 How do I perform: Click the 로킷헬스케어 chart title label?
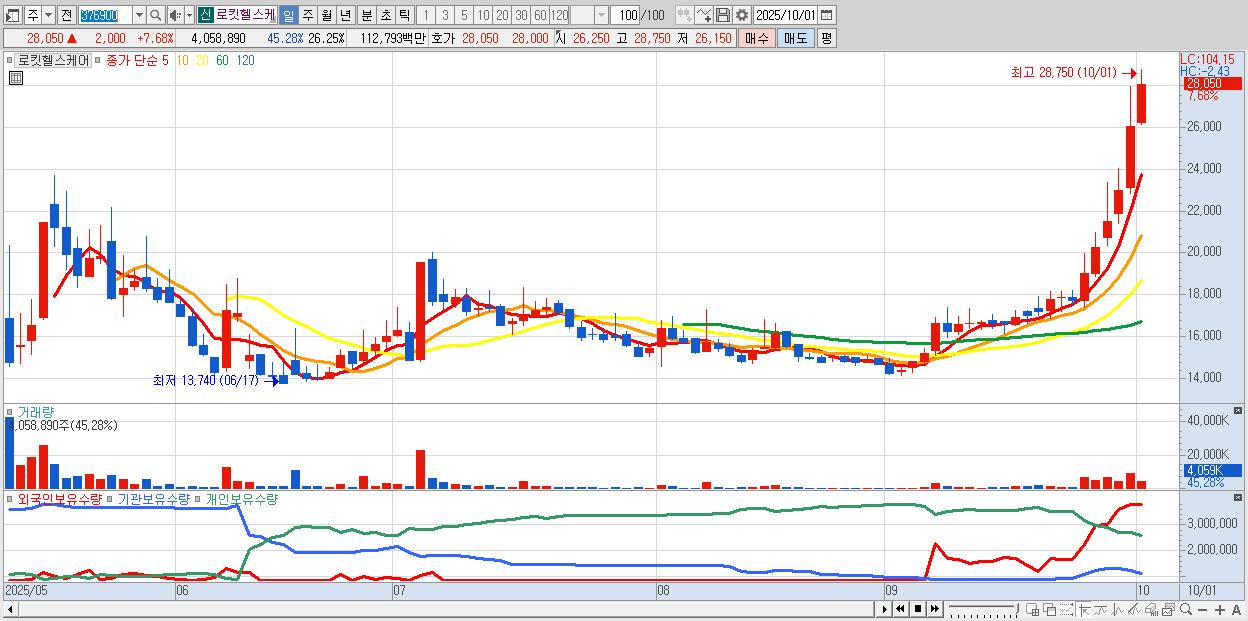[x=53, y=60]
